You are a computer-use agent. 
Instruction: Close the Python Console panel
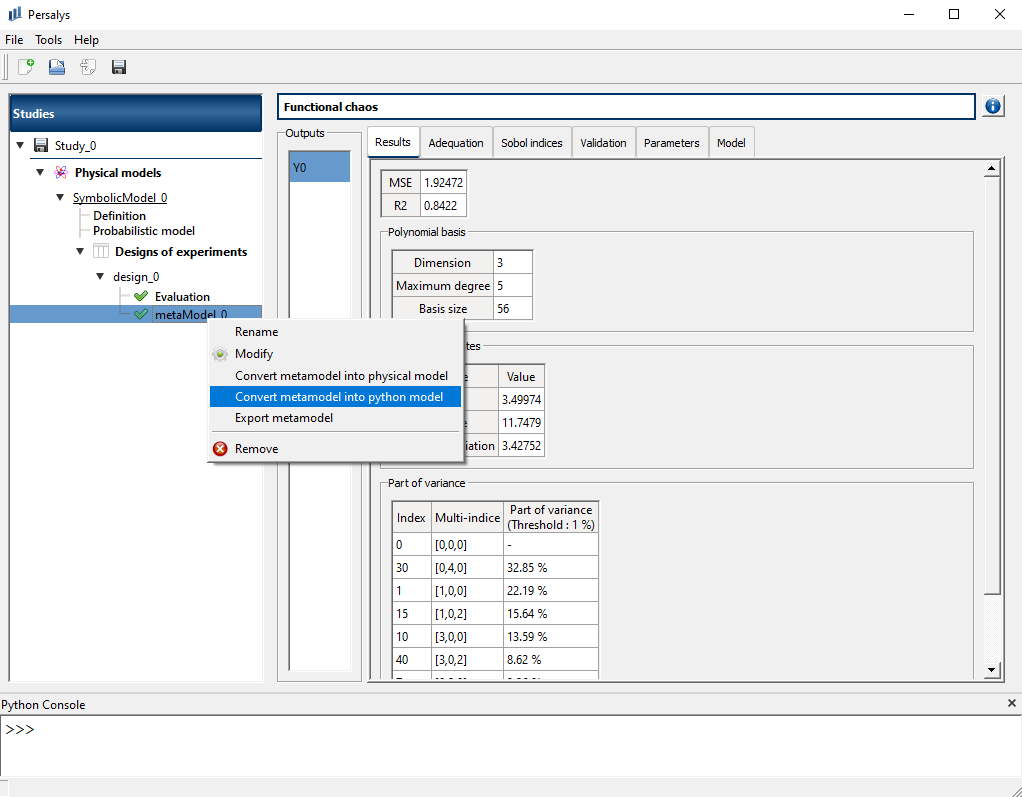tap(1011, 704)
